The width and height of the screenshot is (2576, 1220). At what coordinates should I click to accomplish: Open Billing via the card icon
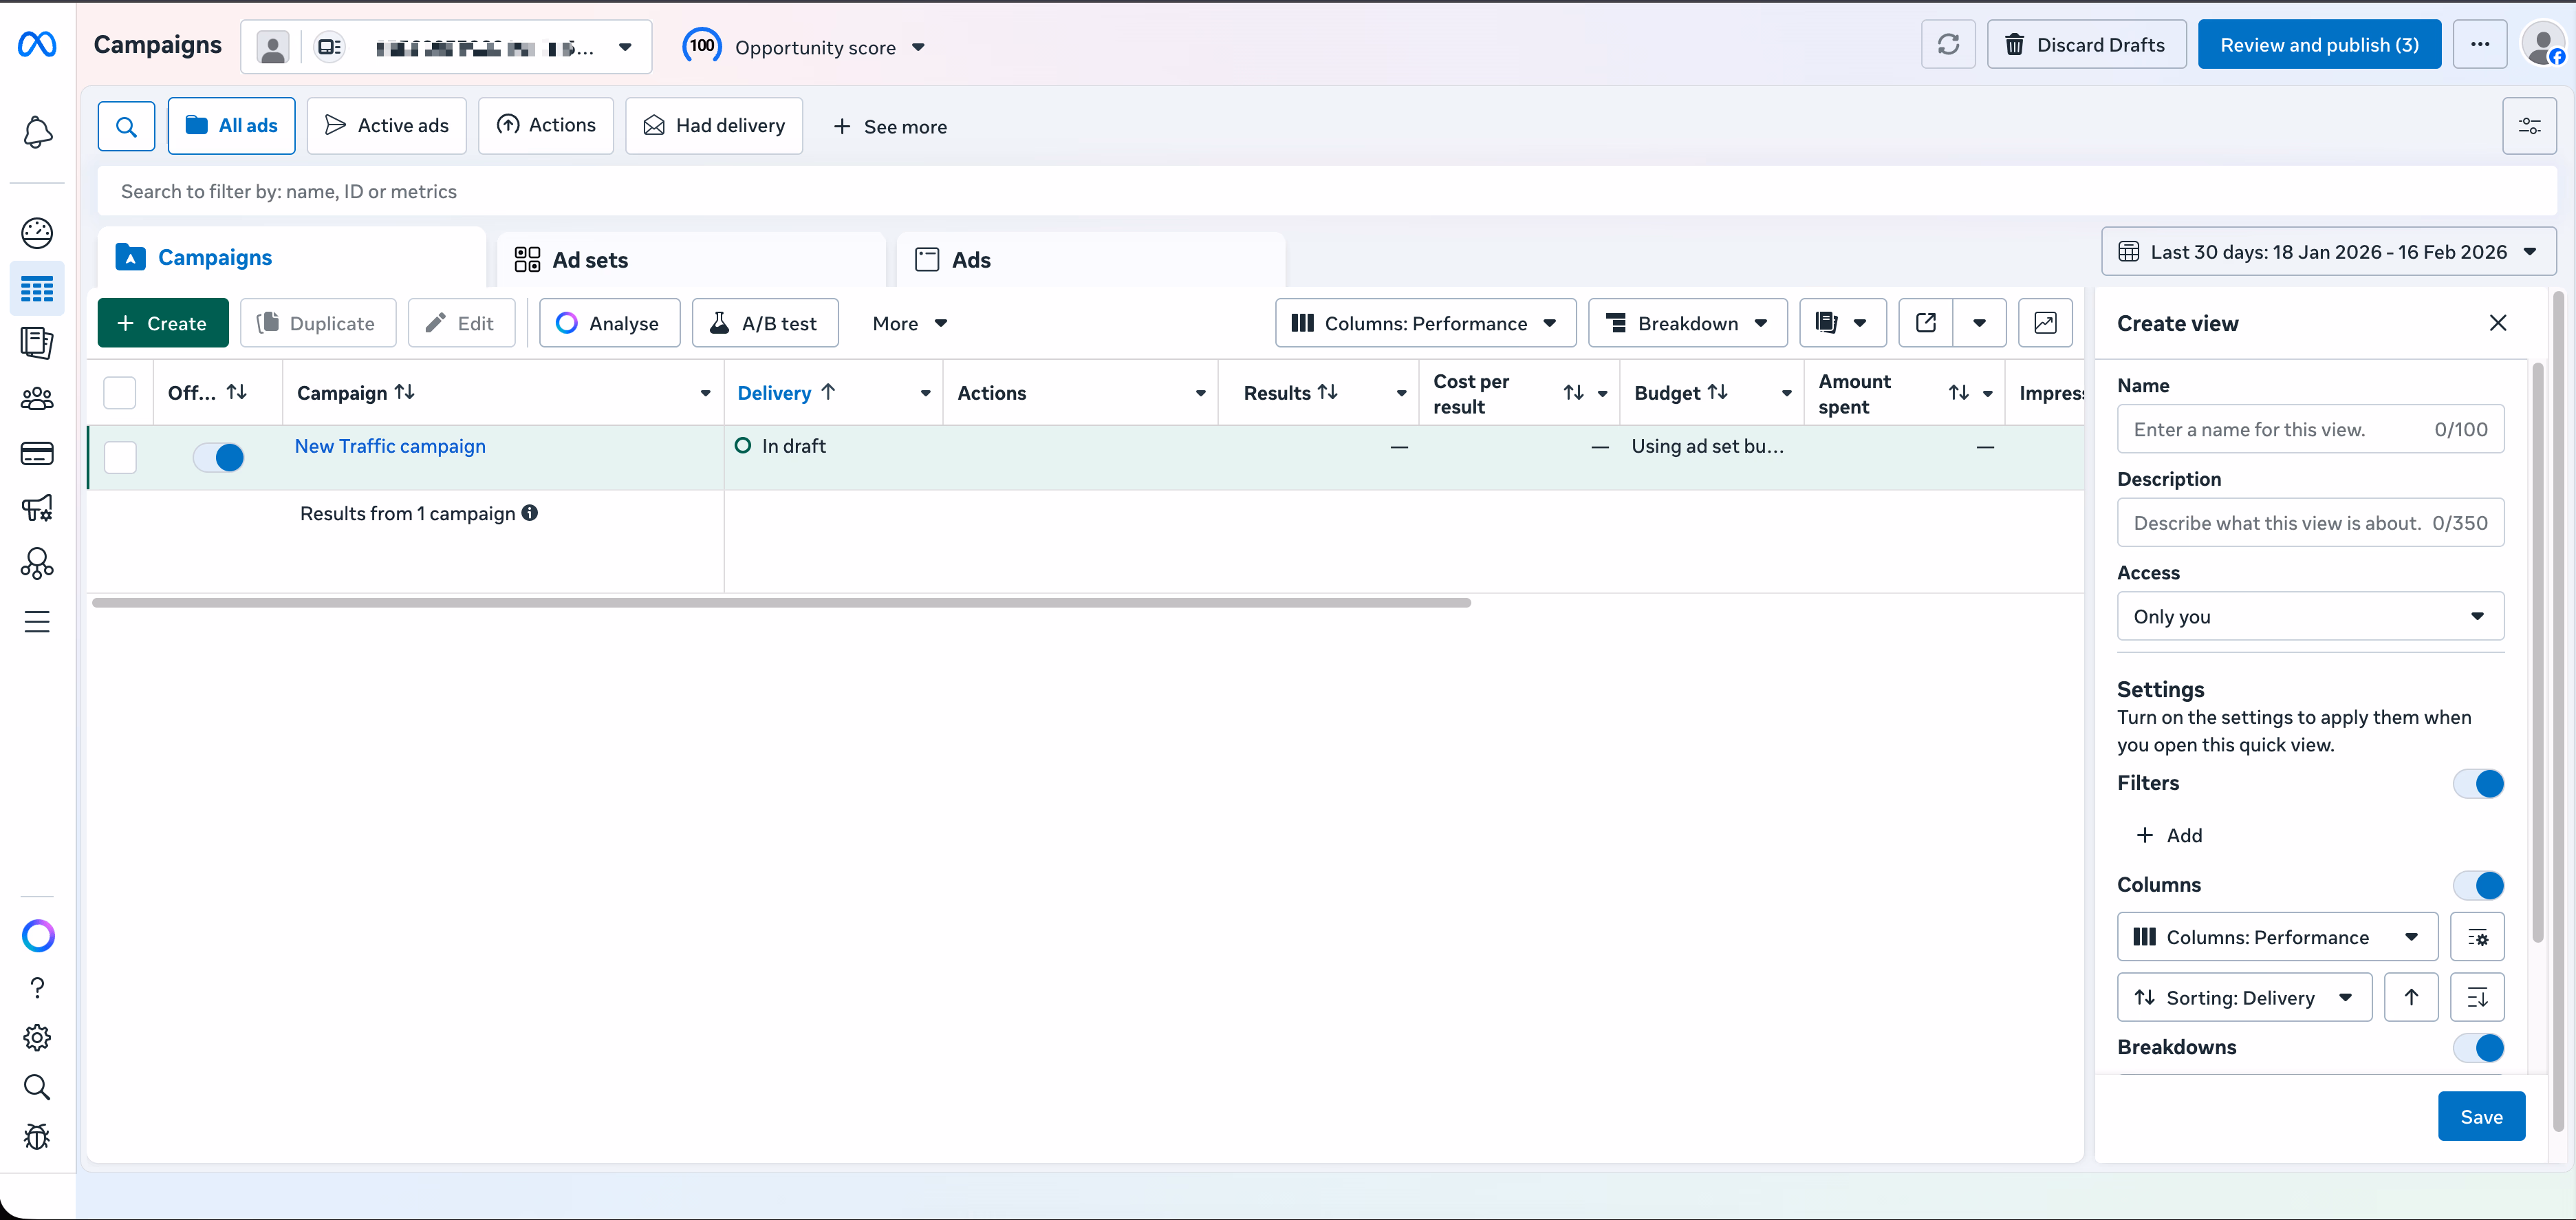coord(37,453)
